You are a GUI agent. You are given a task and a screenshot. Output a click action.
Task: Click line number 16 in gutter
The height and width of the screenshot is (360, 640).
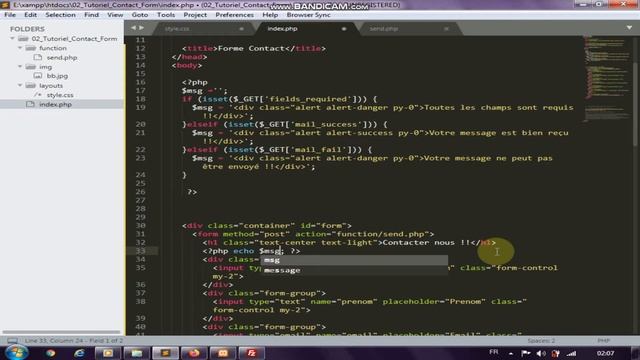pos(140,82)
